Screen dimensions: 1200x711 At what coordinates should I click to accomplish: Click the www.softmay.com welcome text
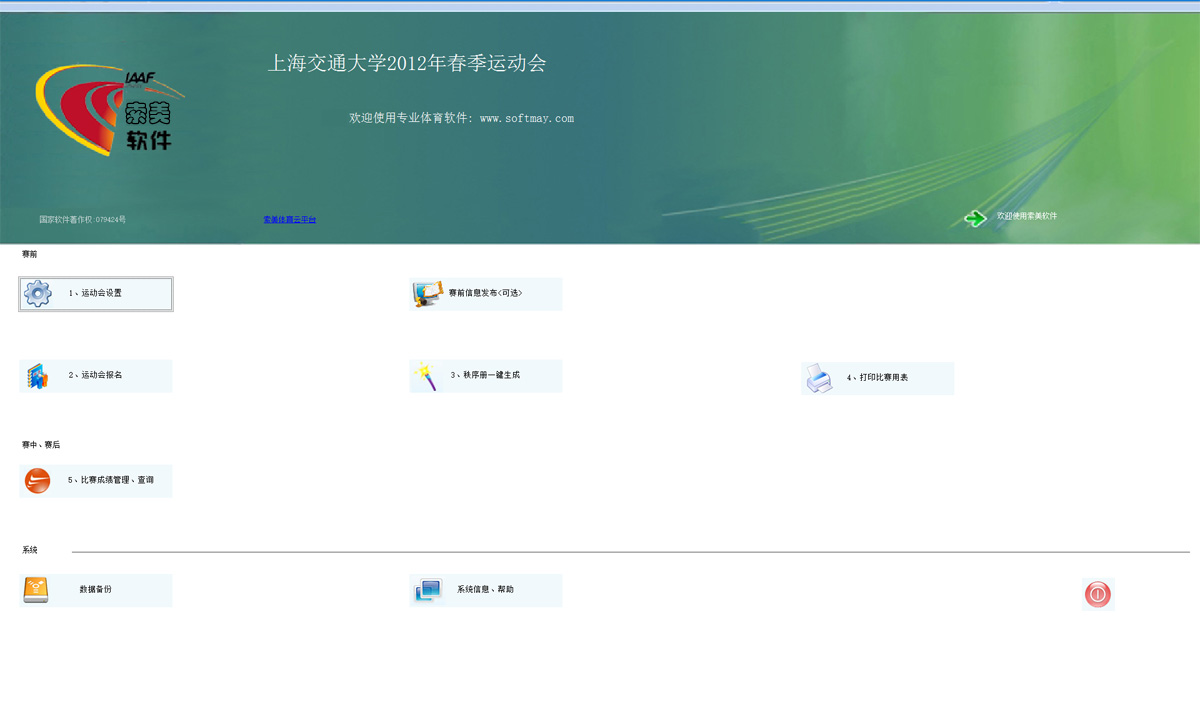tap(461, 118)
